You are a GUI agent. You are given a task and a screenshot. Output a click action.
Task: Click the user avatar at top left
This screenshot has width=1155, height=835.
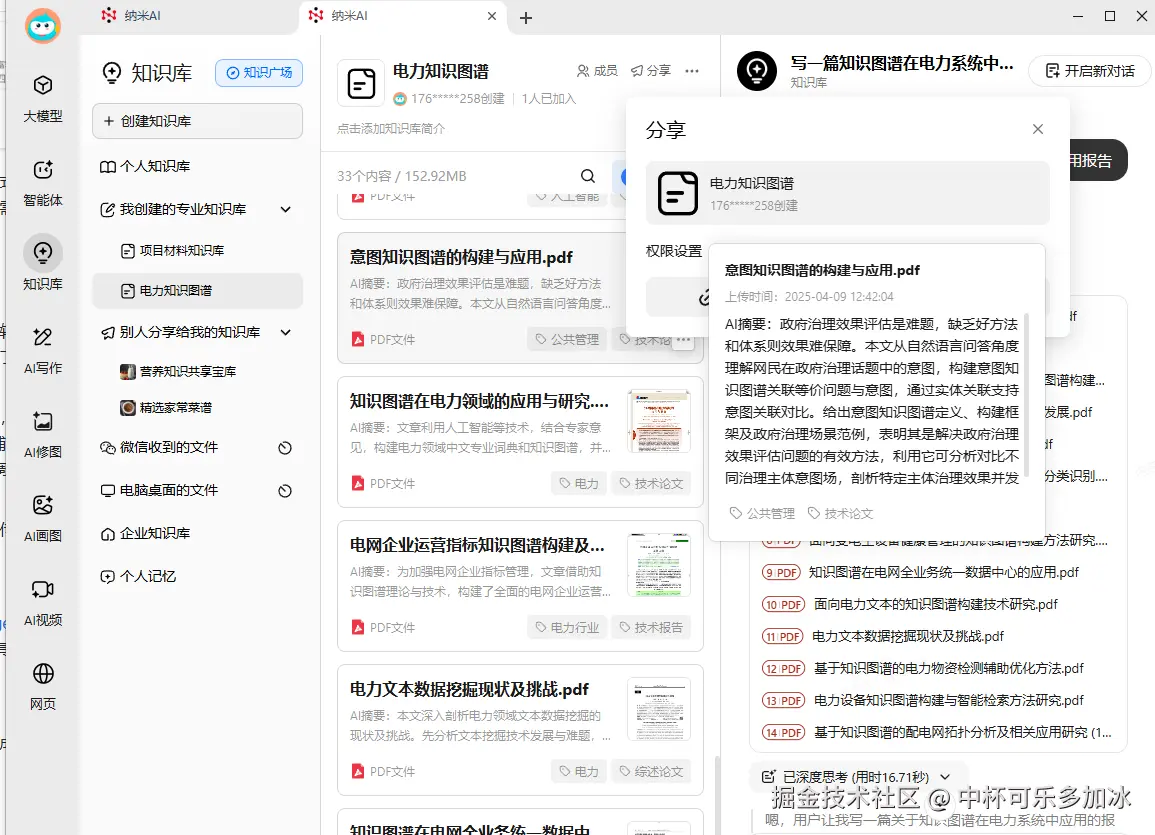tap(43, 27)
